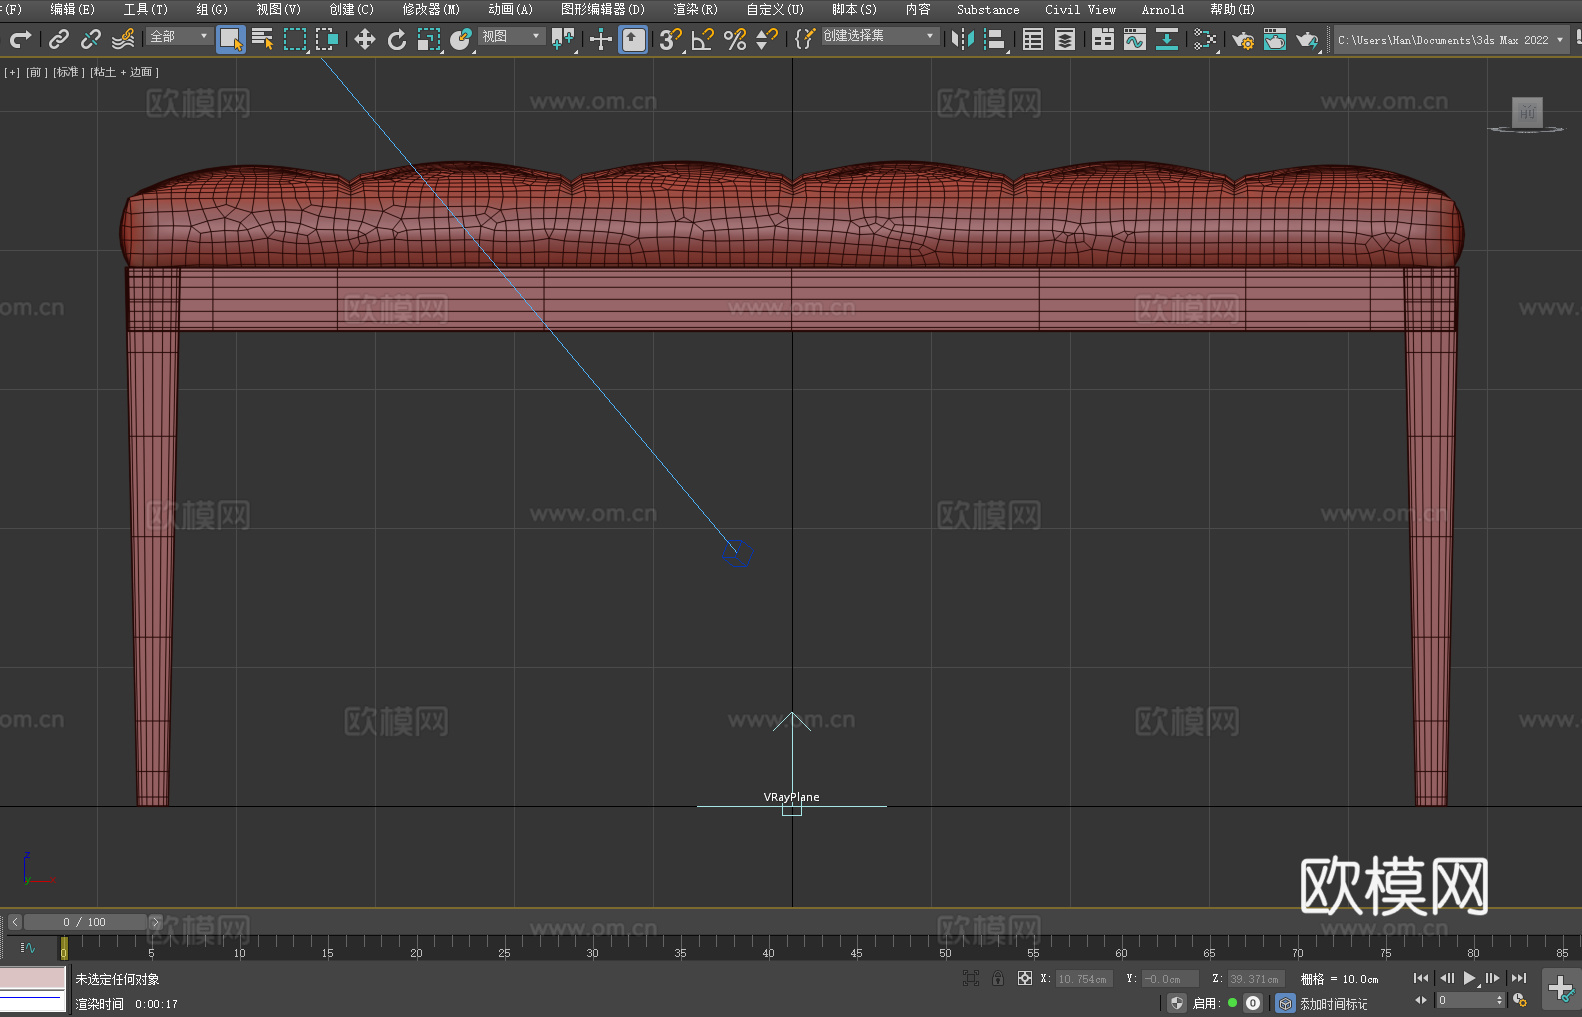The width and height of the screenshot is (1582, 1017).
Task: Toggle Angle Snap
Action: 703,39
